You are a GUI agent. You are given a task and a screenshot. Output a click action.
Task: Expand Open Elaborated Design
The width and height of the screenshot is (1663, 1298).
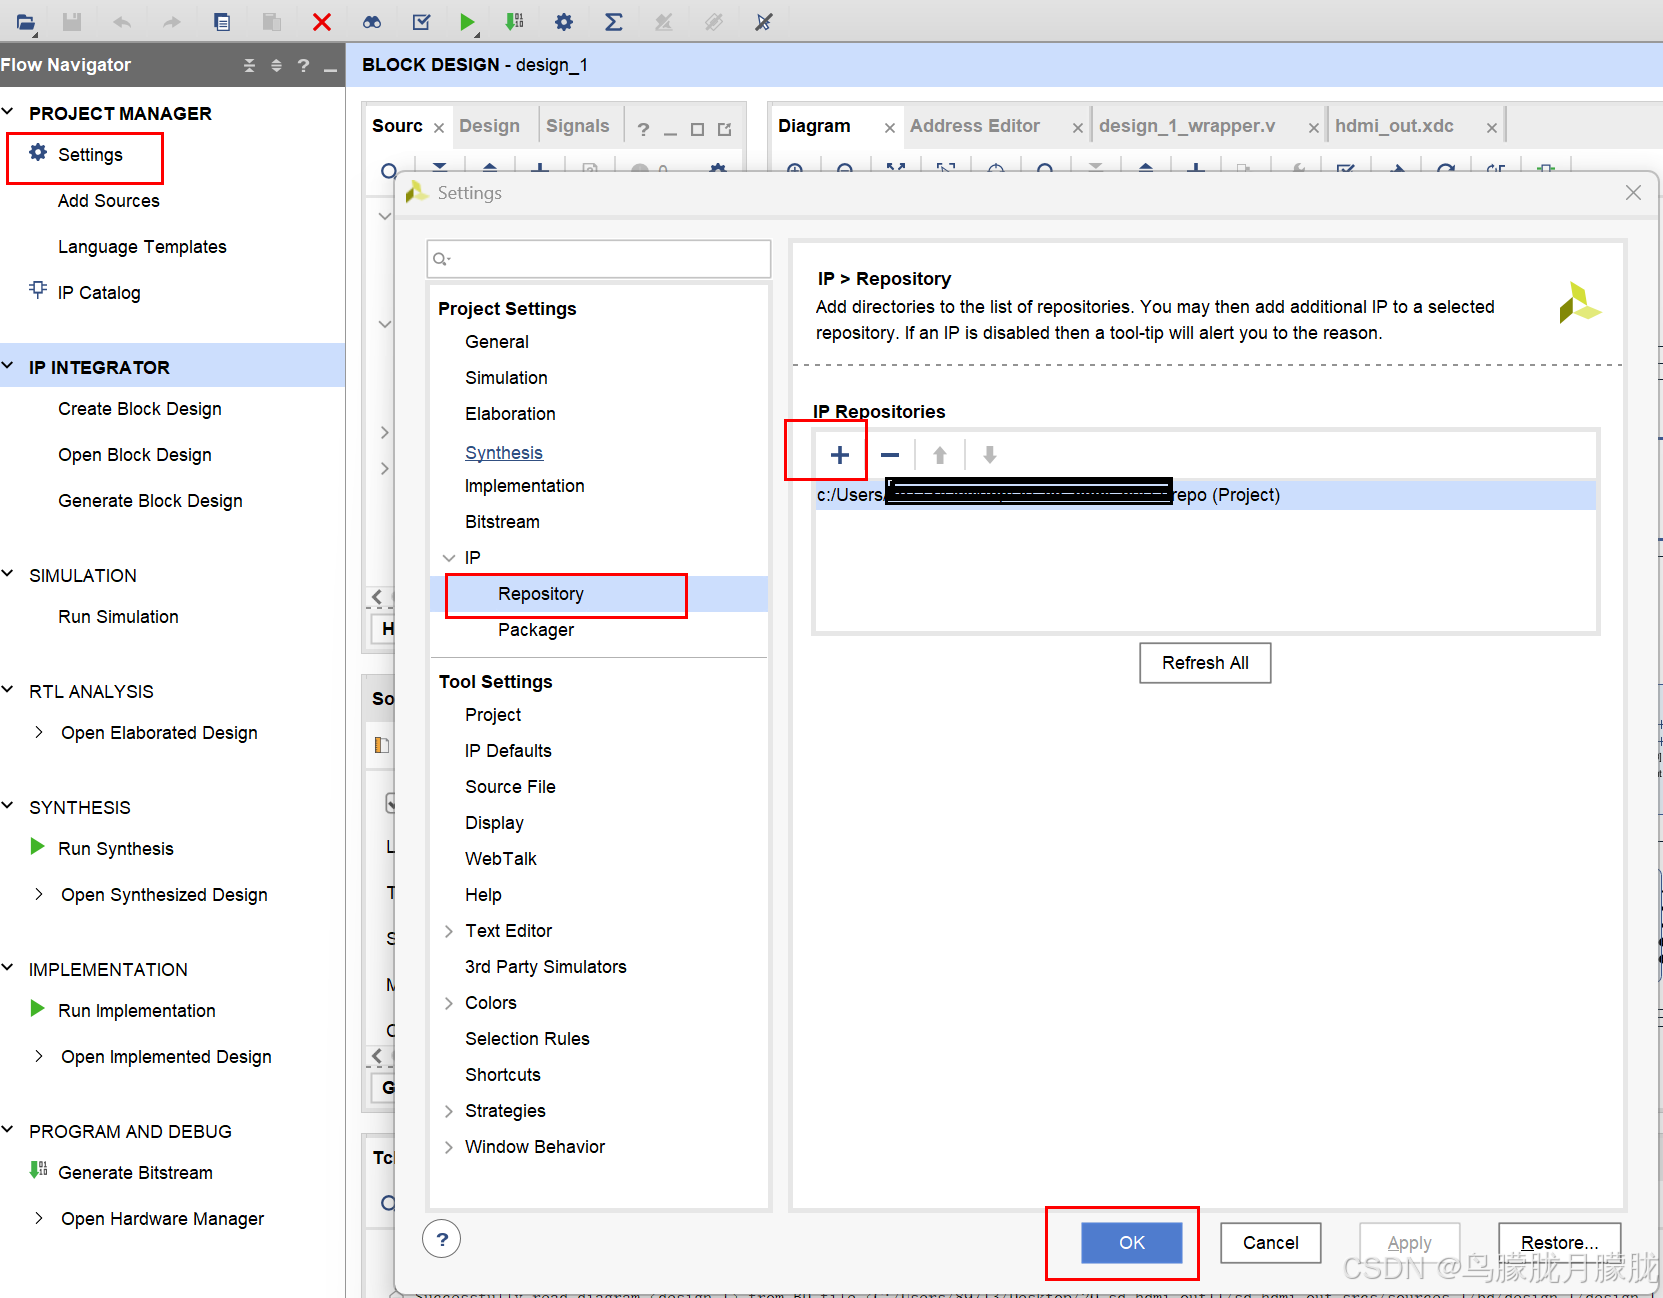click(x=39, y=732)
